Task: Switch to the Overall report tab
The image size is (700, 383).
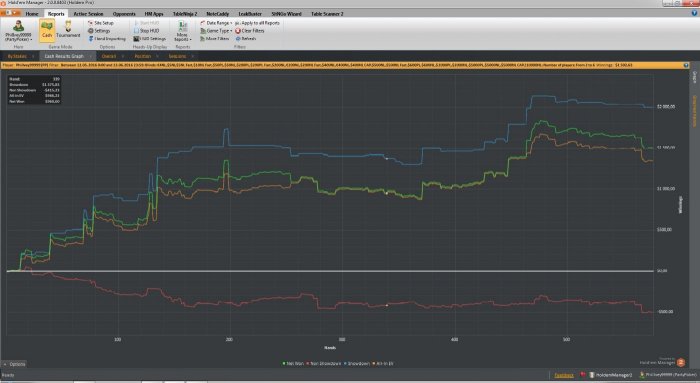Action: point(108,56)
